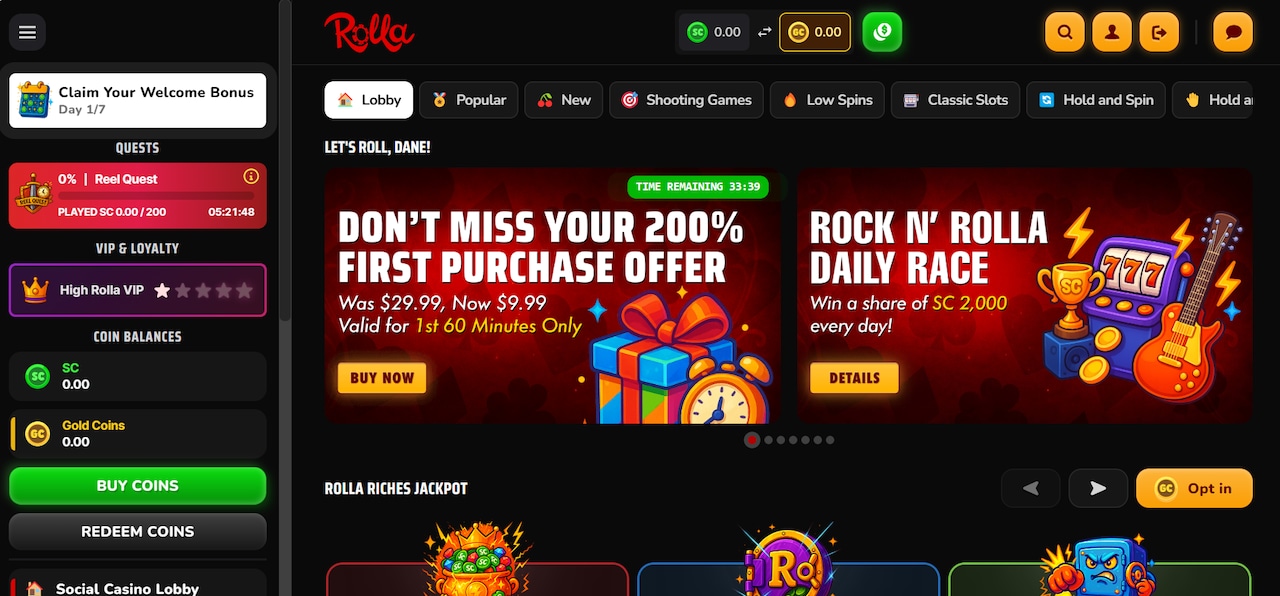Click the Reel Quest info icon
Screen dimensions: 1280x596
251,177
